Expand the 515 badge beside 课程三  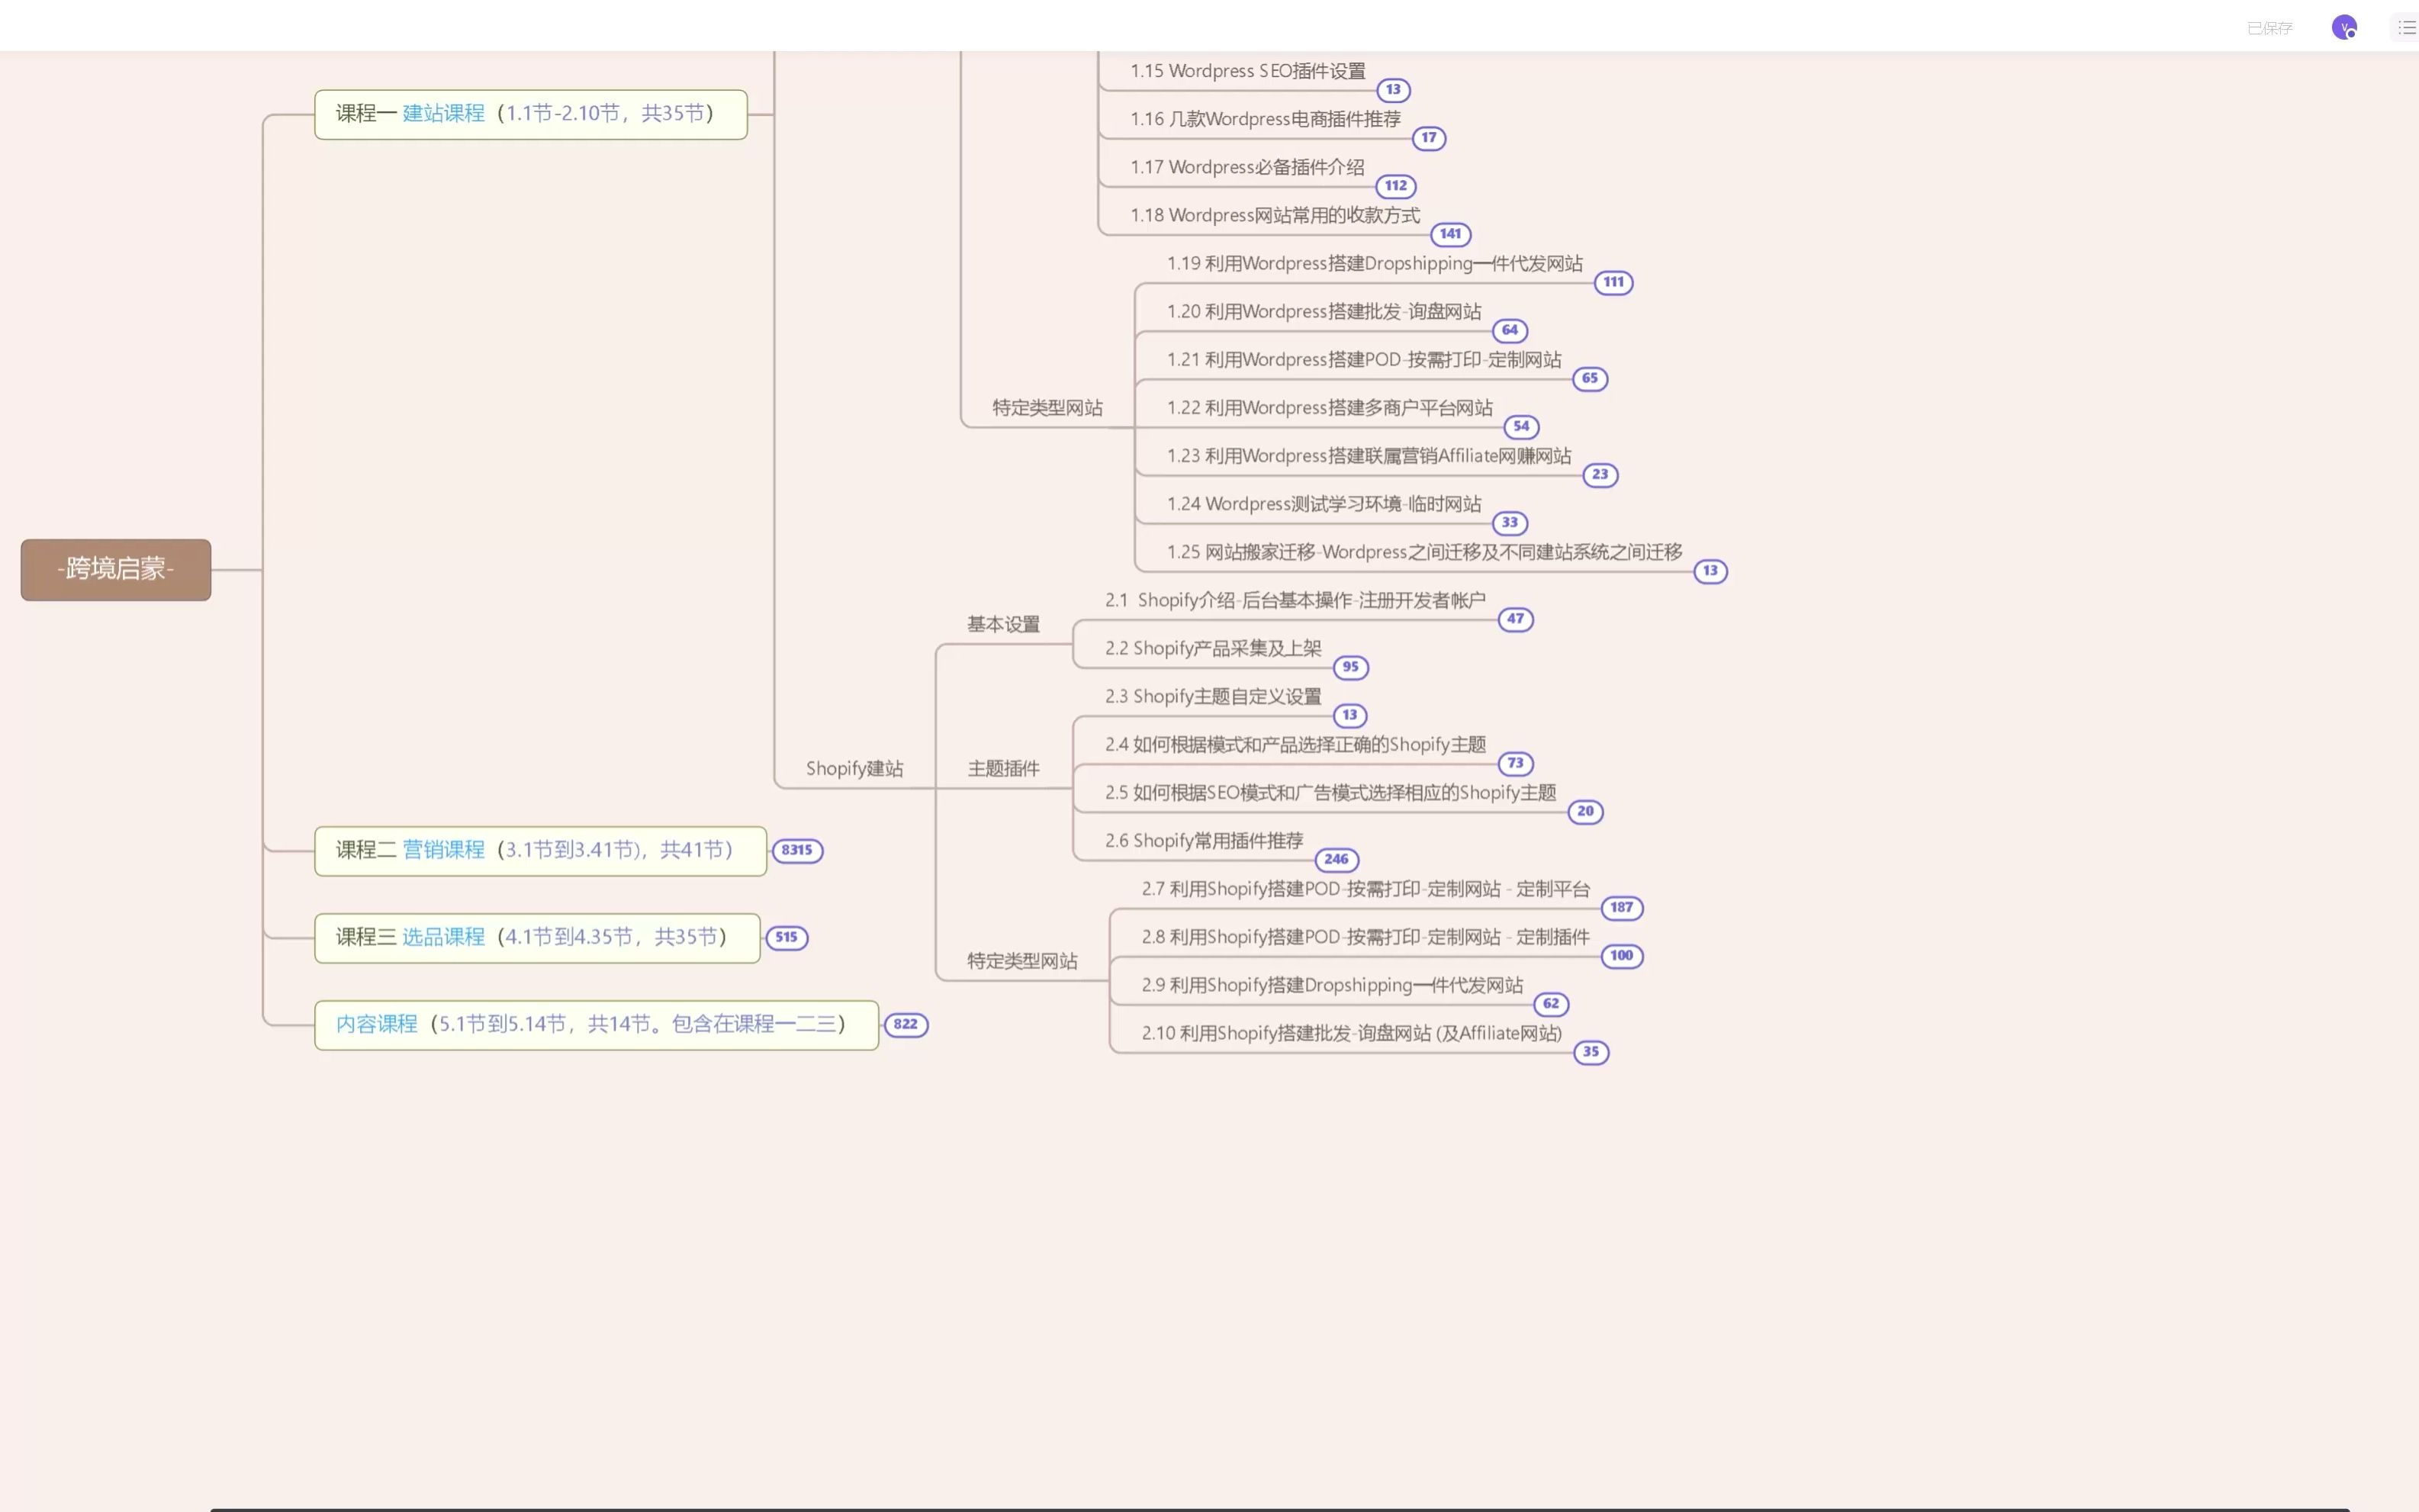[787, 937]
